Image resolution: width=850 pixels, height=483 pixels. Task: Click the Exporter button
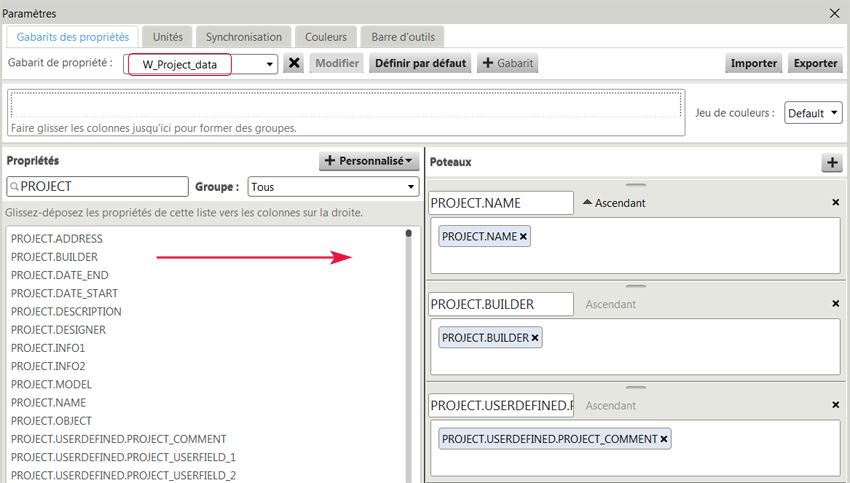(x=815, y=63)
